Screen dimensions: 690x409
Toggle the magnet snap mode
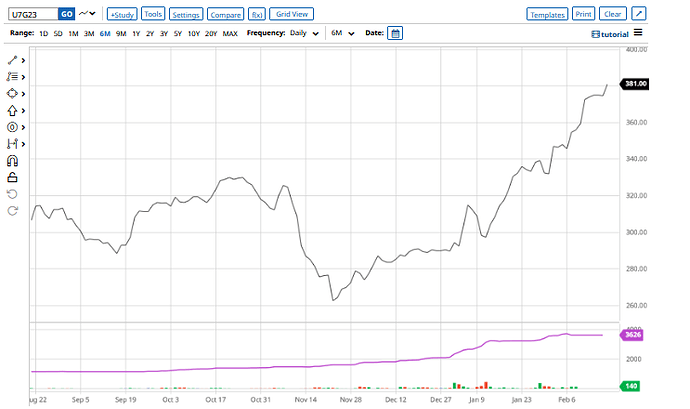click(12, 161)
